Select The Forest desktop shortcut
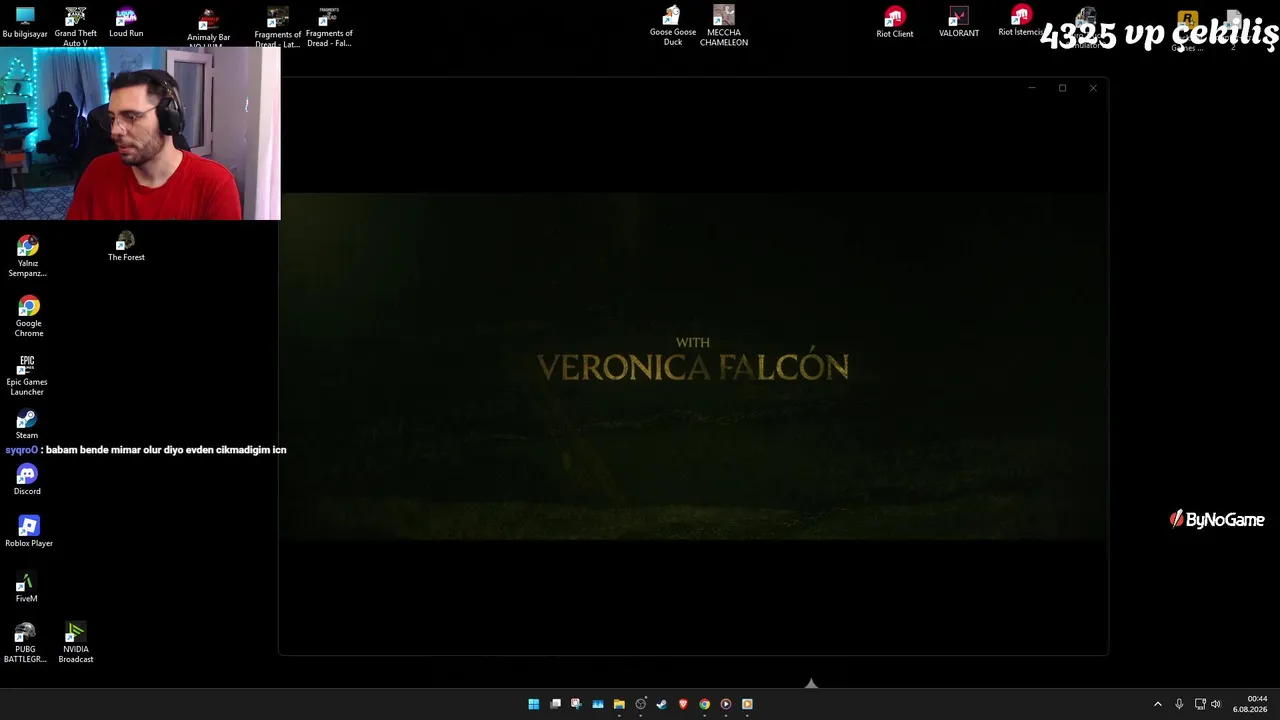Viewport: 1280px width, 720px height. tap(126, 247)
